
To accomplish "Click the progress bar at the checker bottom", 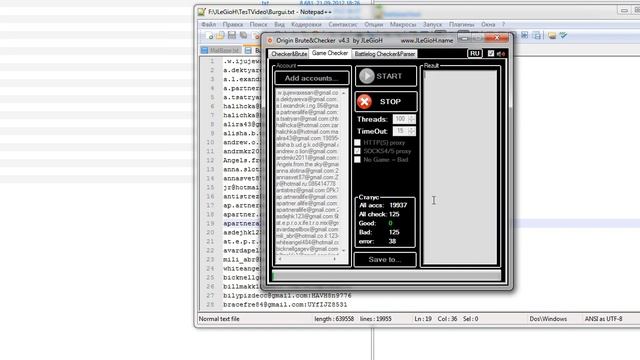I will [x=386, y=276].
